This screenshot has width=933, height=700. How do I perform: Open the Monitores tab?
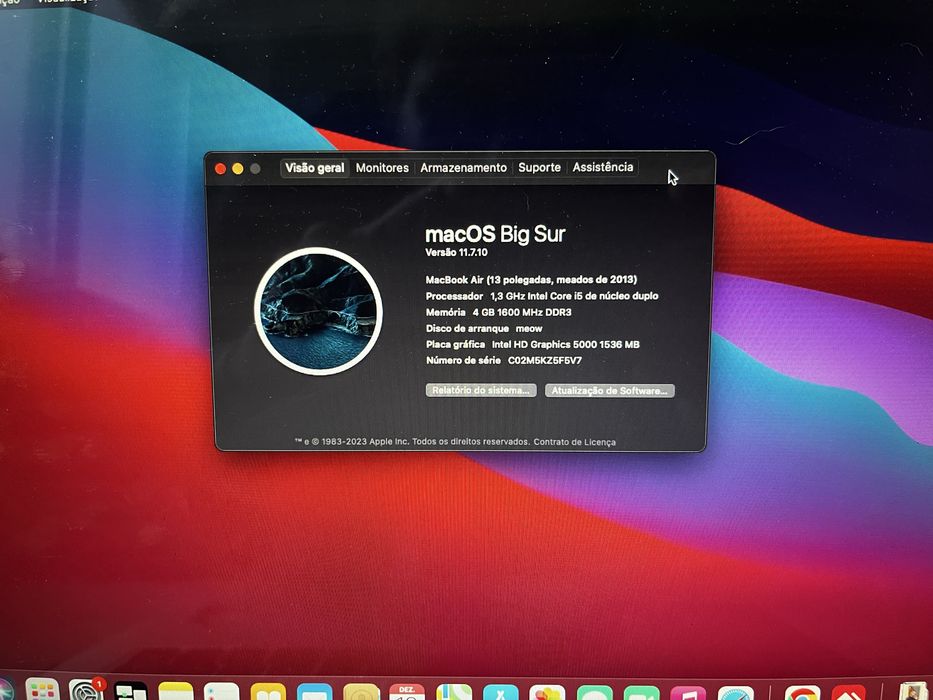coord(382,168)
